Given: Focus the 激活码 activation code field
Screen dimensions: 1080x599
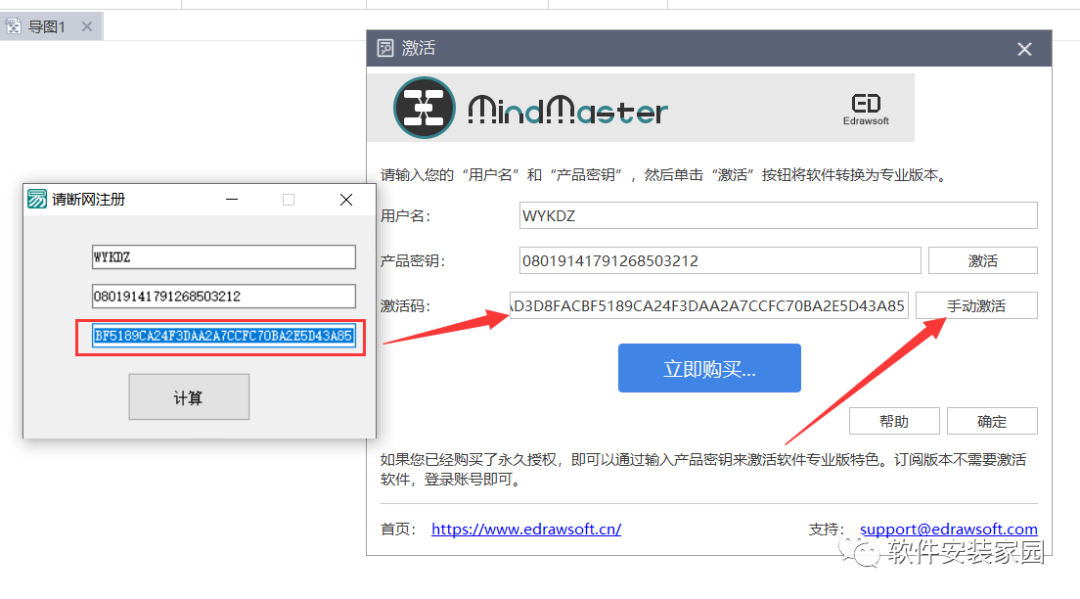Looking at the screenshot, I should 709,306.
